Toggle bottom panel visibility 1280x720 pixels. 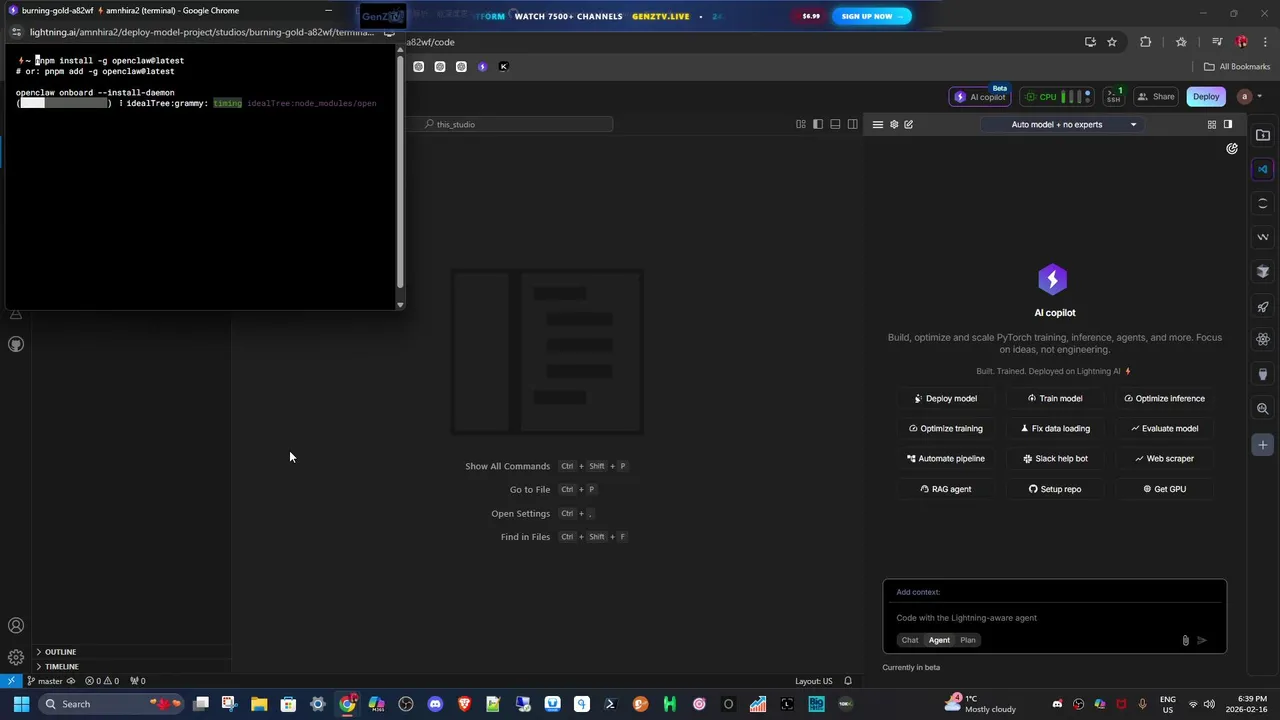point(835,124)
